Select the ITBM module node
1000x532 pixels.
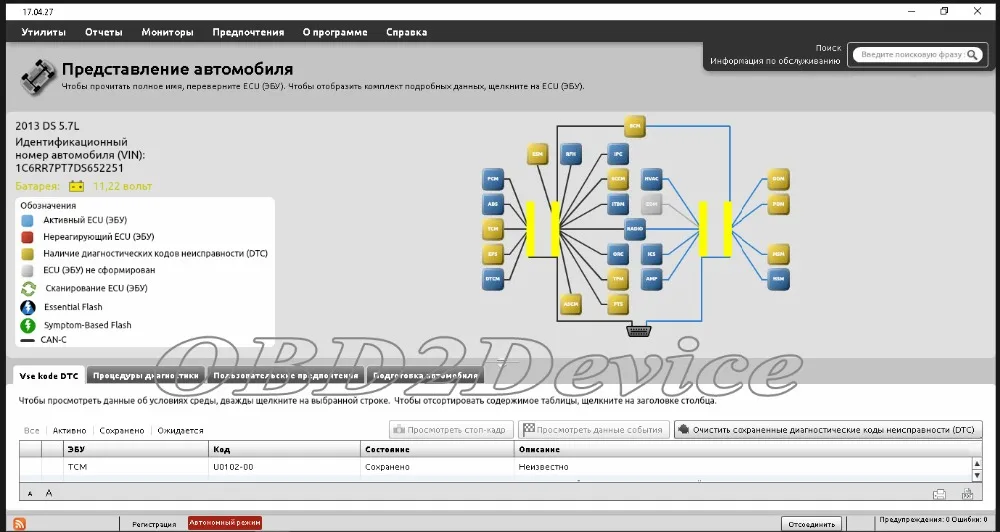click(618, 204)
